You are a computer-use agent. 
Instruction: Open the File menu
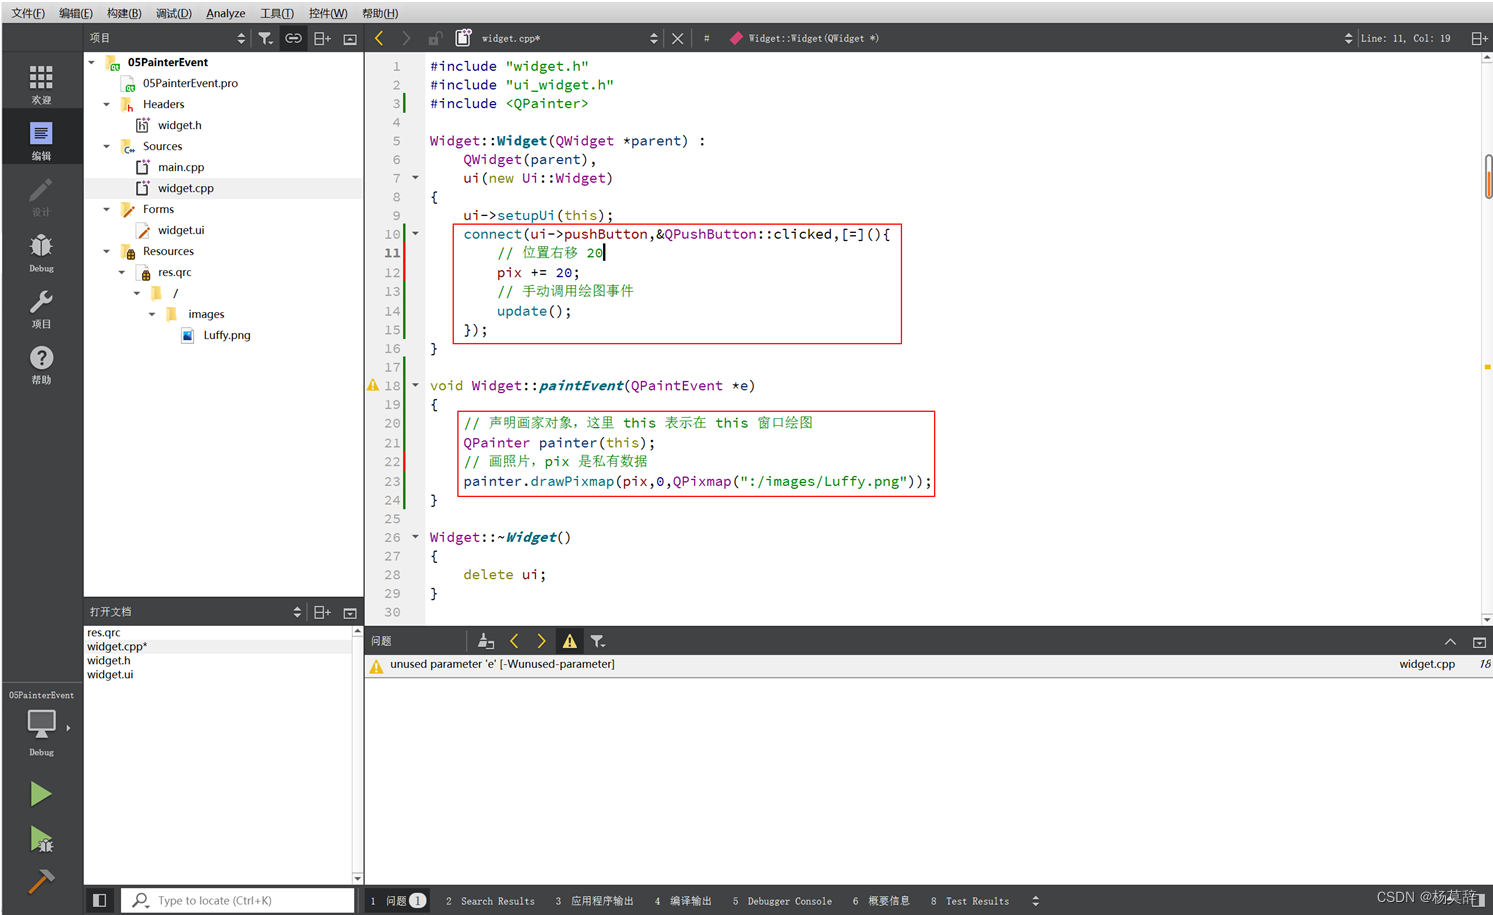pyautogui.click(x=27, y=13)
